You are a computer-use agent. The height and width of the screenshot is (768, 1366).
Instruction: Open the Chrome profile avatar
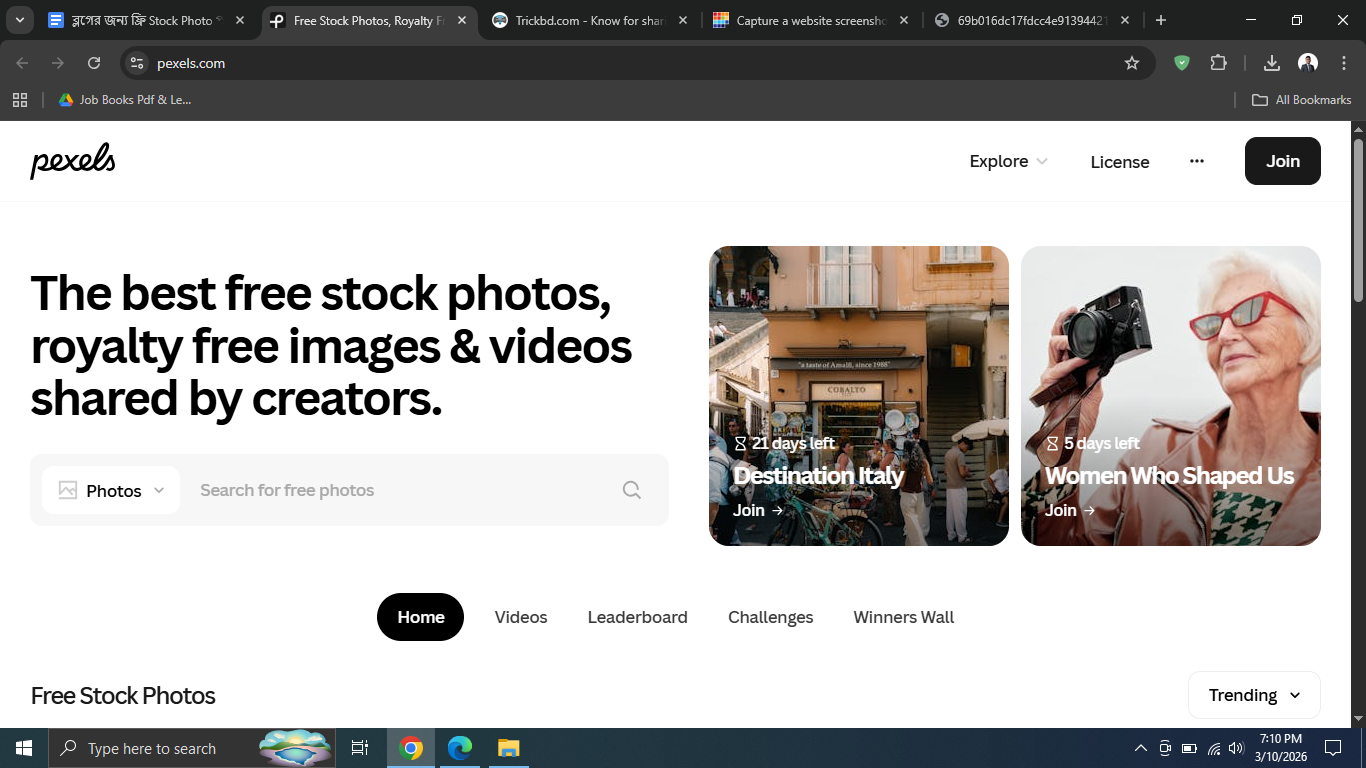pyautogui.click(x=1308, y=63)
